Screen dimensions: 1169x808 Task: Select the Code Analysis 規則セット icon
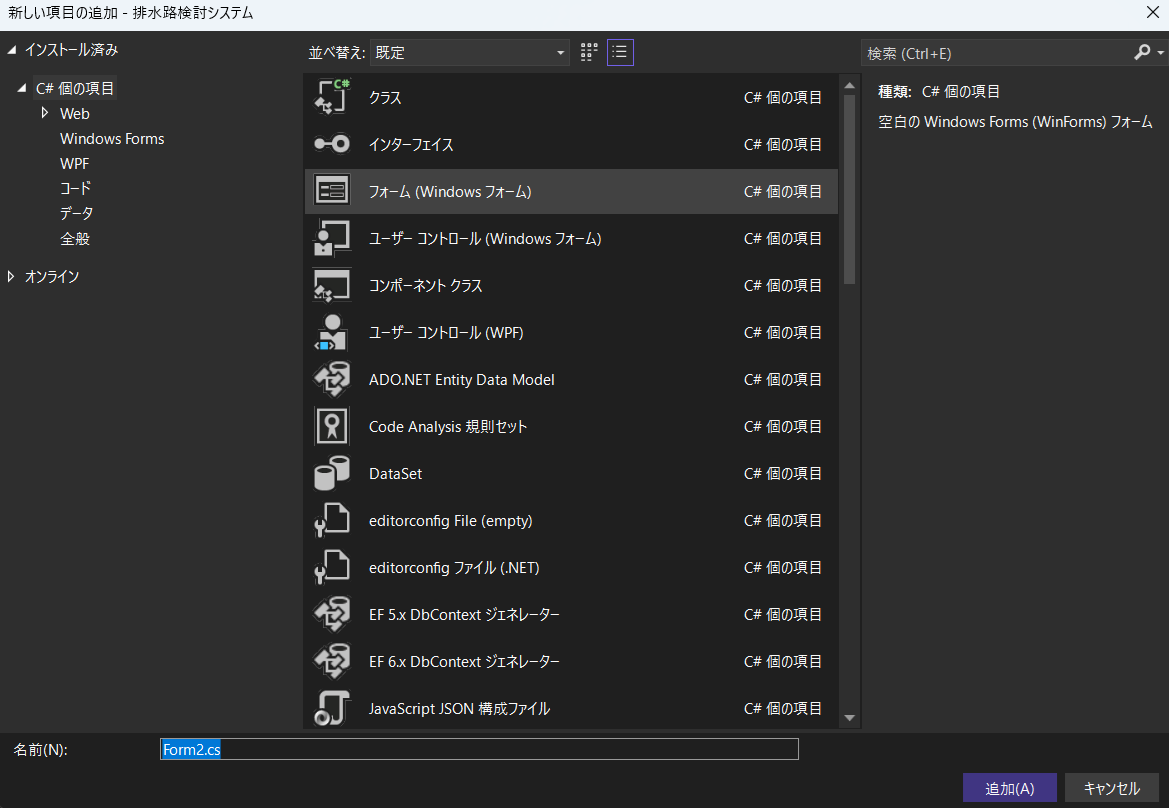pos(331,426)
